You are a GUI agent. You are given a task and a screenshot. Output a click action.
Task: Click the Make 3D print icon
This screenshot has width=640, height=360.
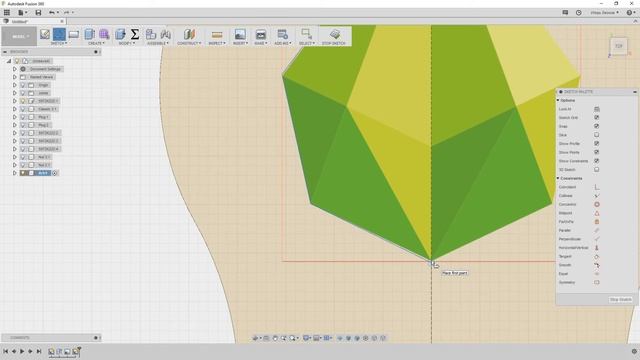(260, 34)
